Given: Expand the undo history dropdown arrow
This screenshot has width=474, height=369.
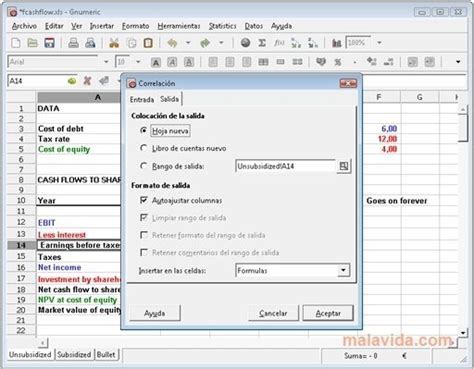Looking at the screenshot, I should click(x=188, y=43).
